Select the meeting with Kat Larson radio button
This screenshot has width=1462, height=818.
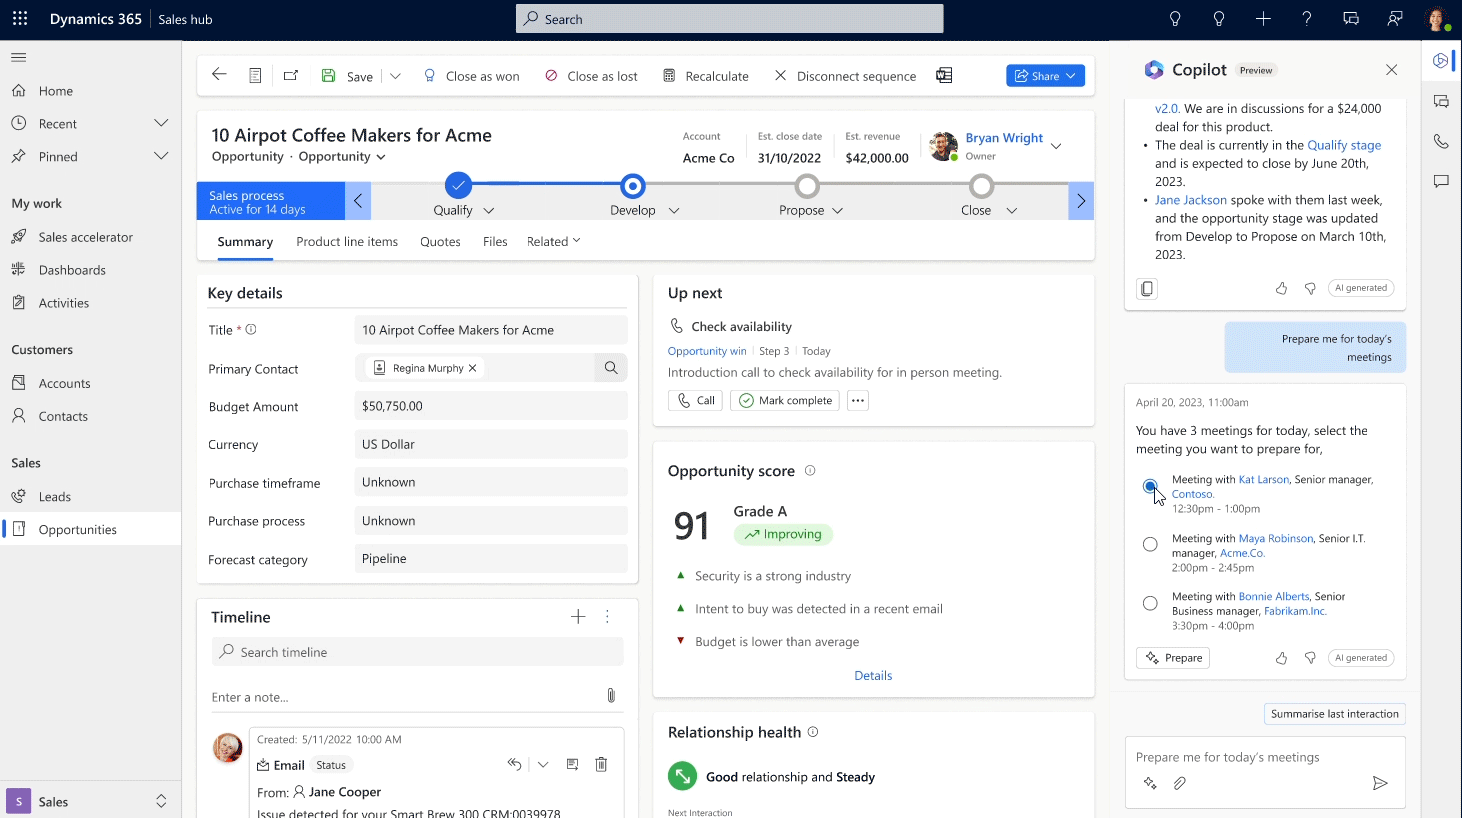coord(1150,485)
